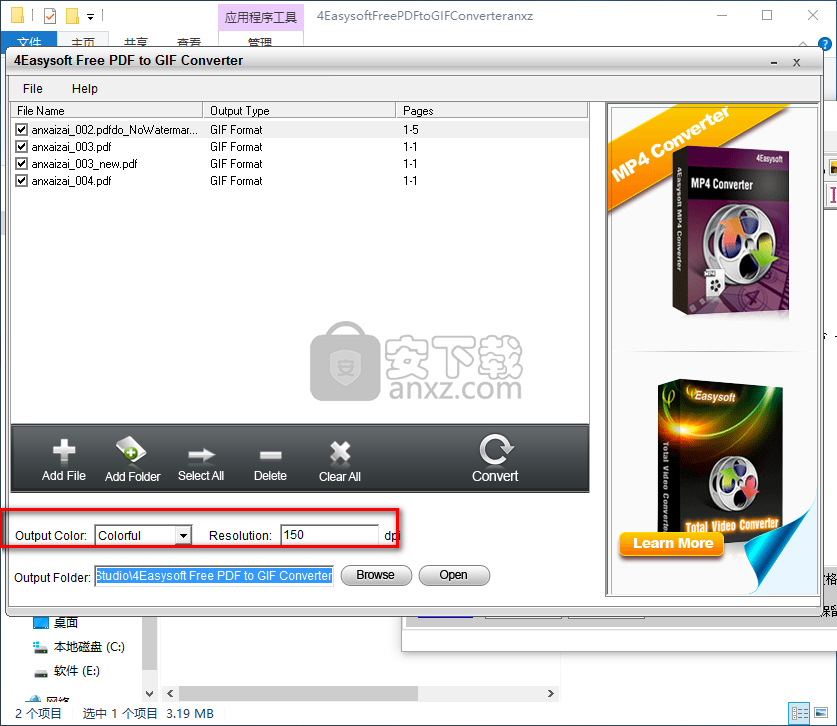The height and width of the screenshot is (726, 837).
Task: Click the Delete minus icon
Action: [x=271, y=455]
